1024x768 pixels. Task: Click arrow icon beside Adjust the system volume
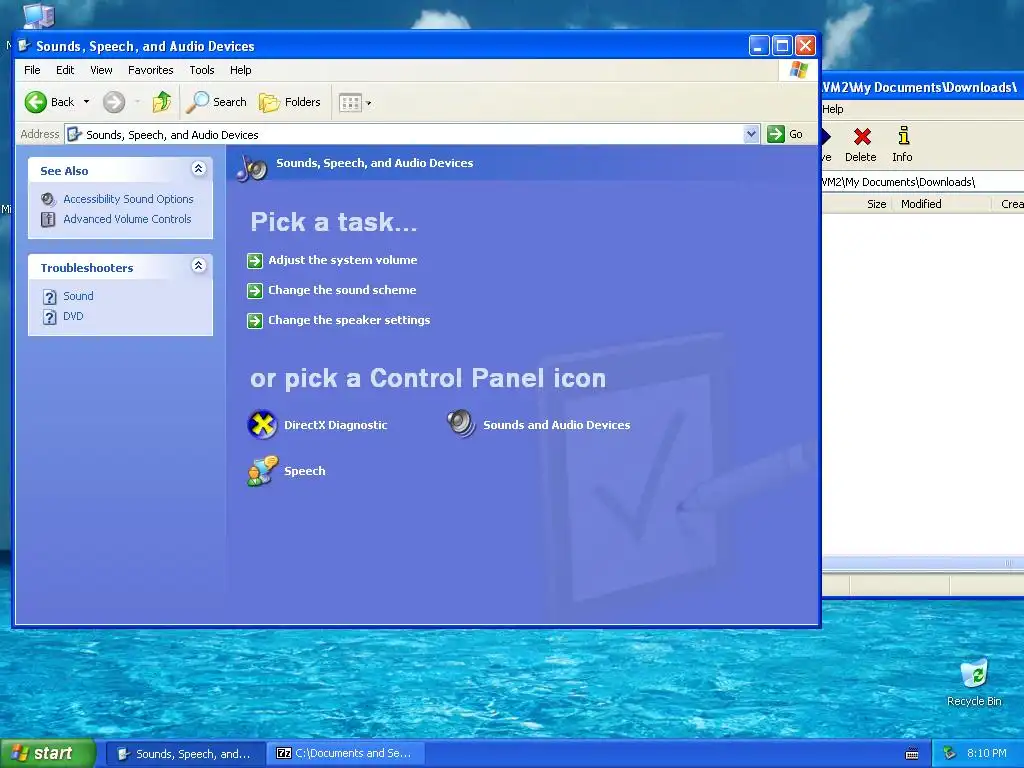coord(255,261)
